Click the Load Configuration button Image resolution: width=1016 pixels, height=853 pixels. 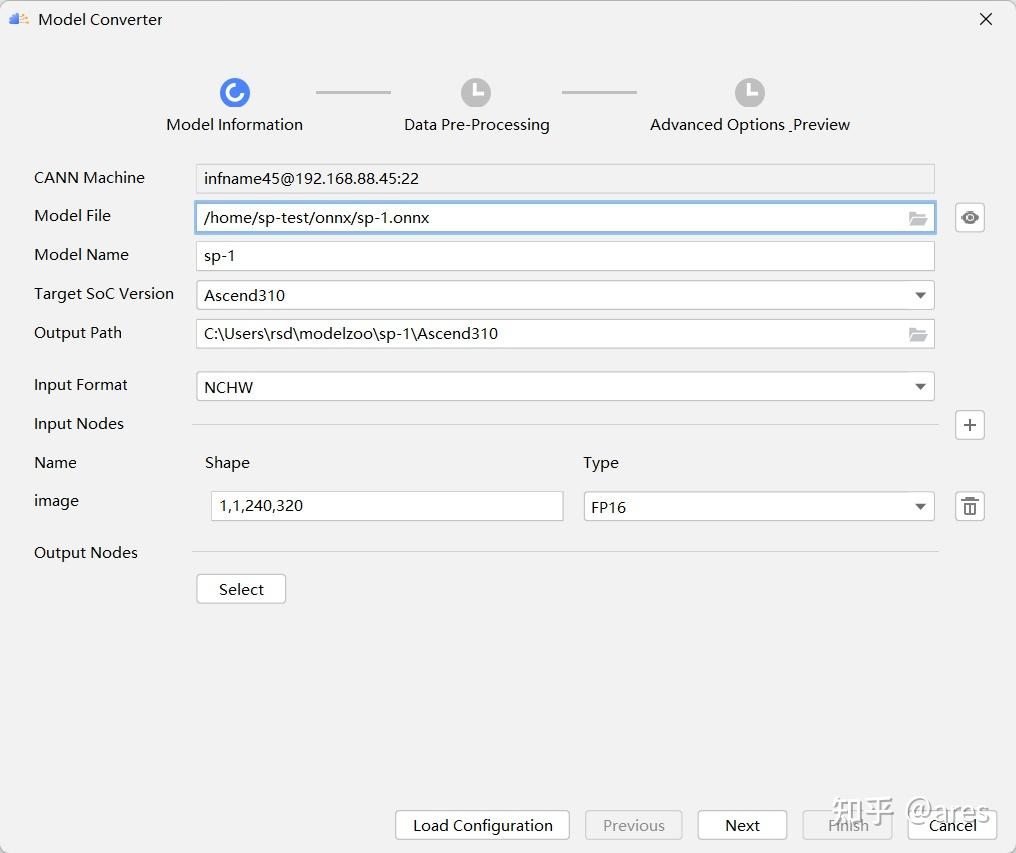point(482,825)
